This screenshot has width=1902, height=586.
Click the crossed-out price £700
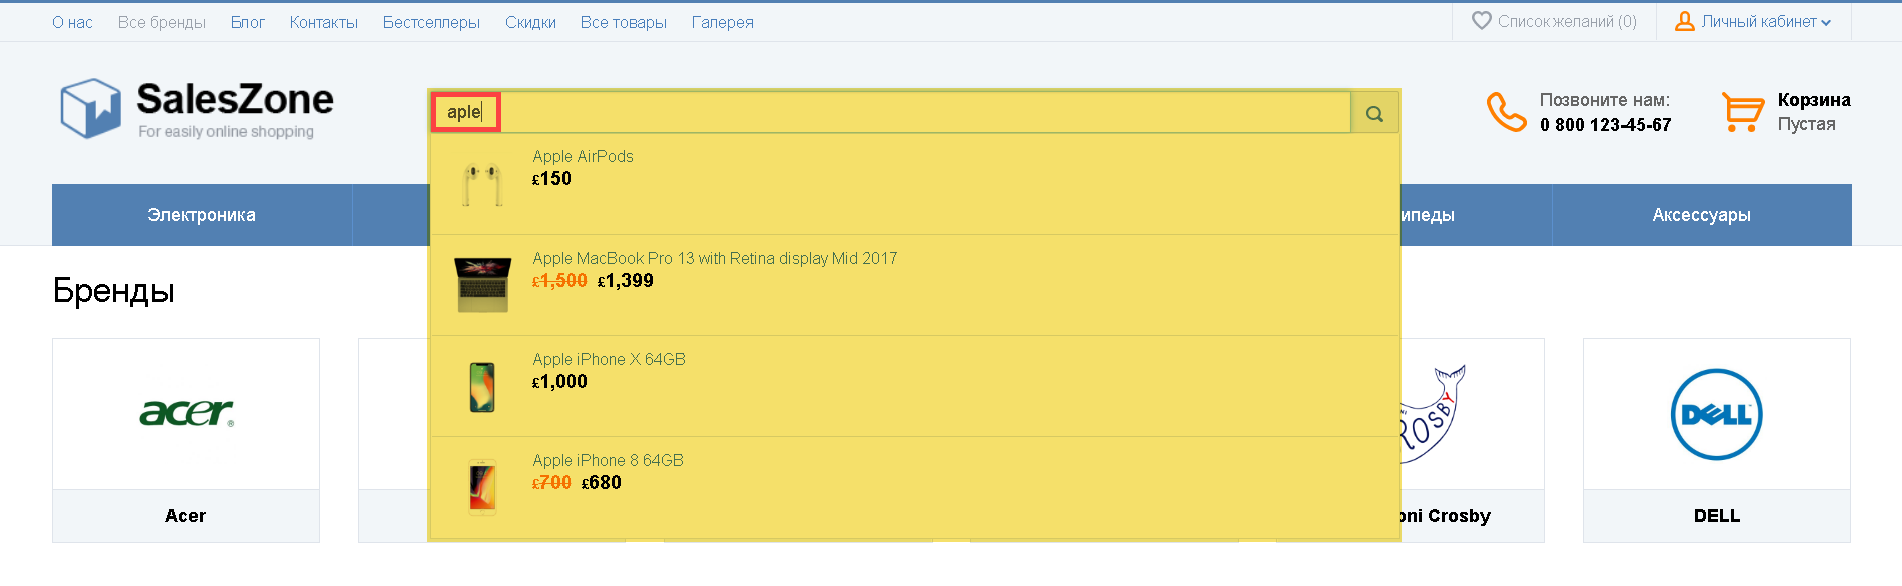(551, 483)
